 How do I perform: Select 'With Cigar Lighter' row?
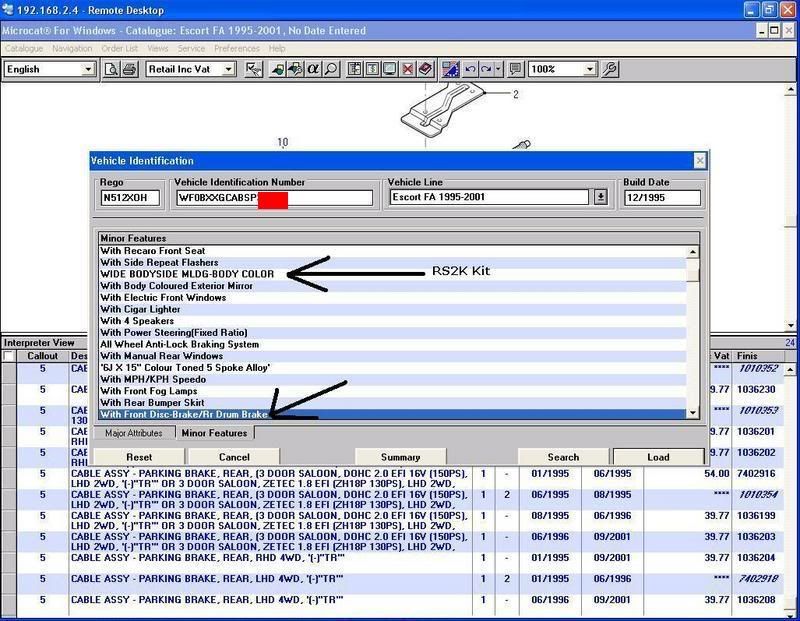pyautogui.click(x=392, y=309)
